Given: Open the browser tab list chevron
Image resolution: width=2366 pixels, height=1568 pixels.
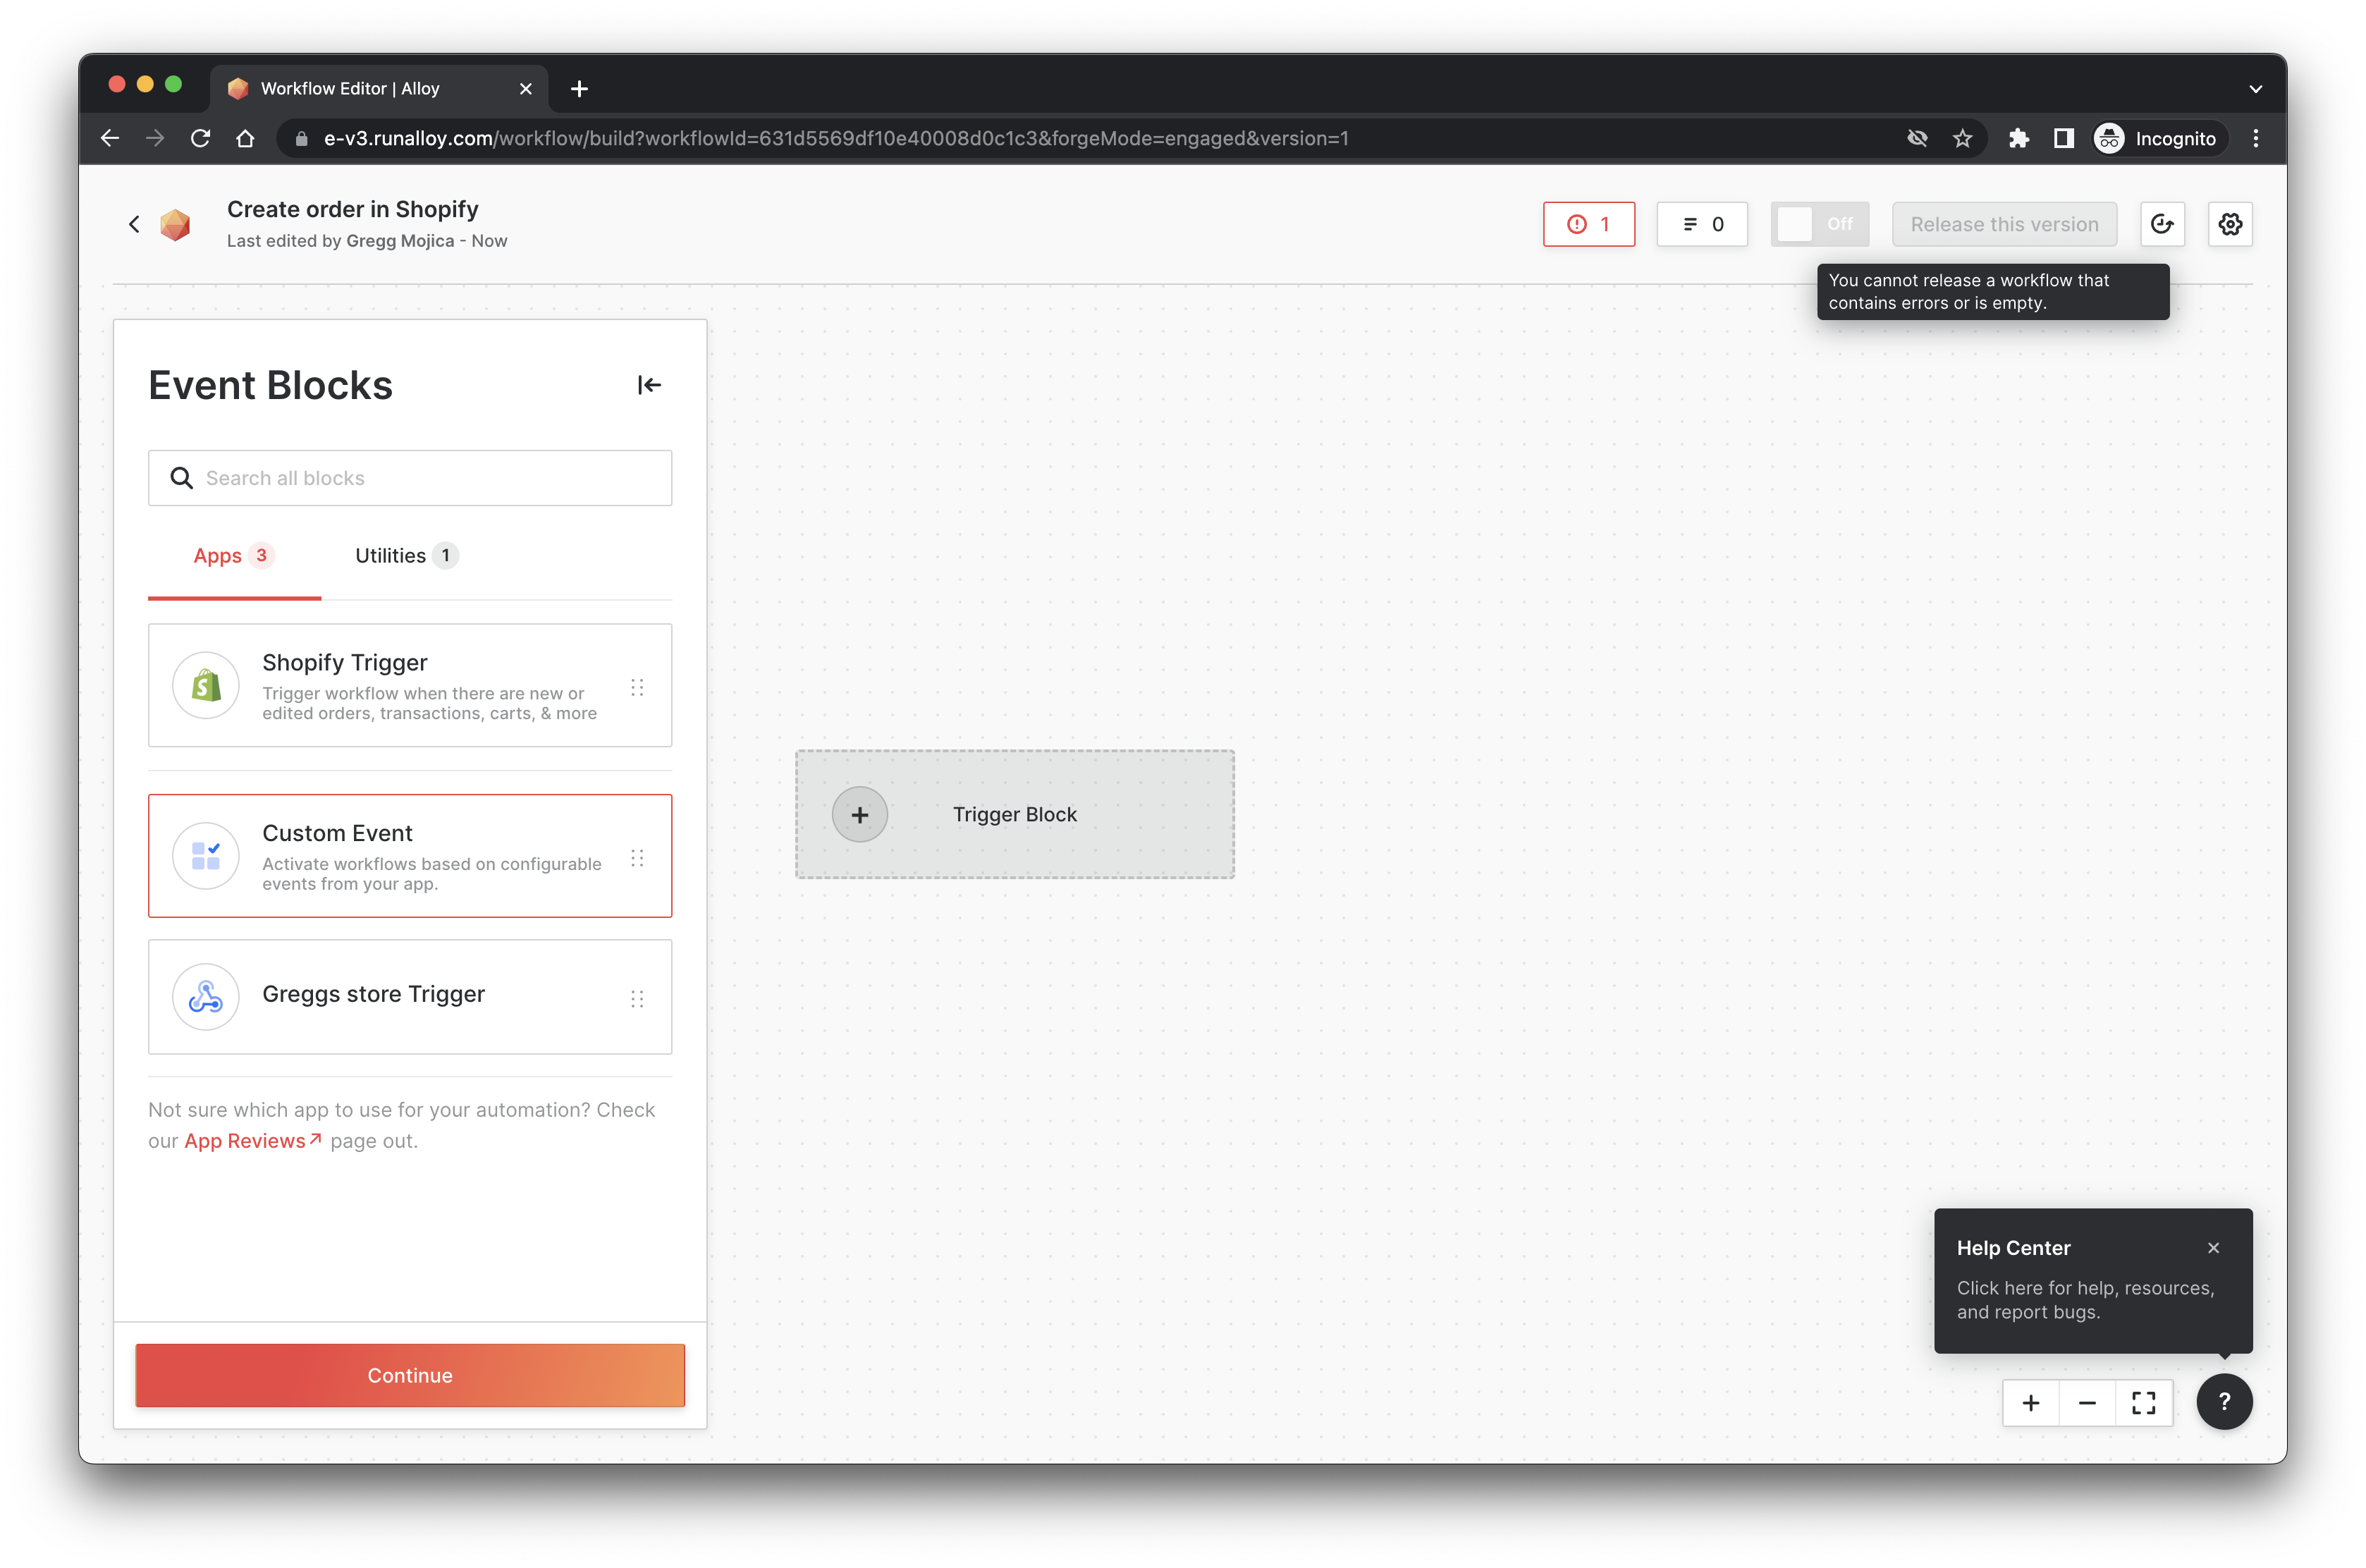Looking at the screenshot, I should pos(2255,89).
